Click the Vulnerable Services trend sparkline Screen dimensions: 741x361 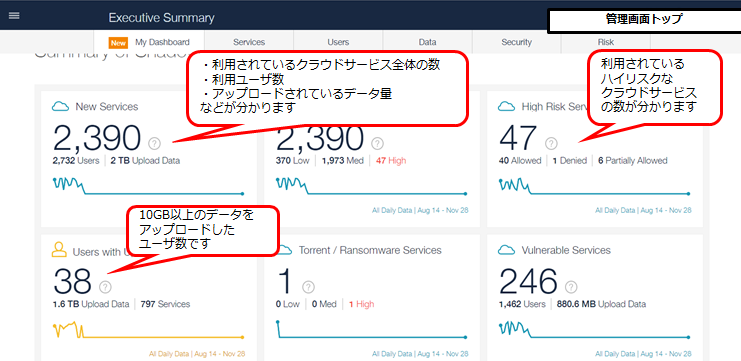pyautogui.click(x=595, y=330)
